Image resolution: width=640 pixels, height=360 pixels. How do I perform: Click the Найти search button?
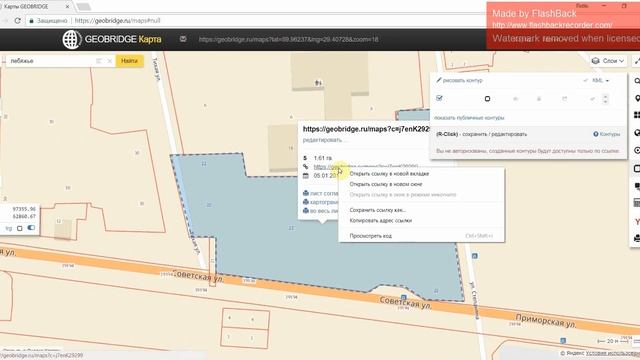(129, 61)
